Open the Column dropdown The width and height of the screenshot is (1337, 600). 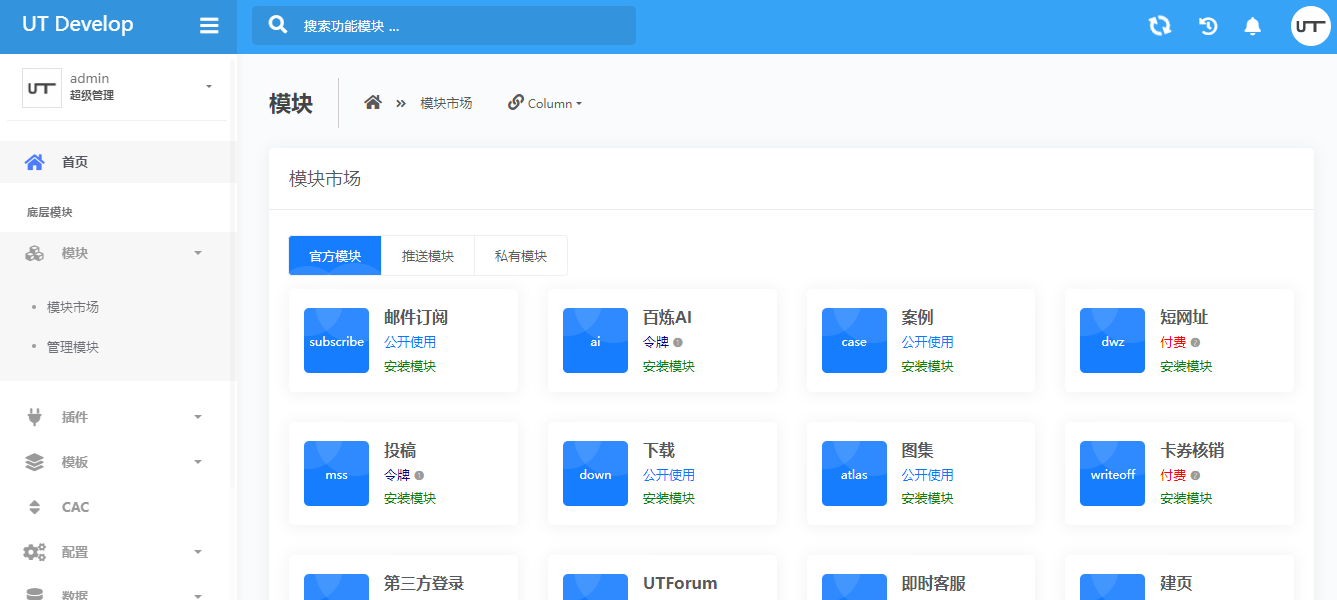pos(546,103)
